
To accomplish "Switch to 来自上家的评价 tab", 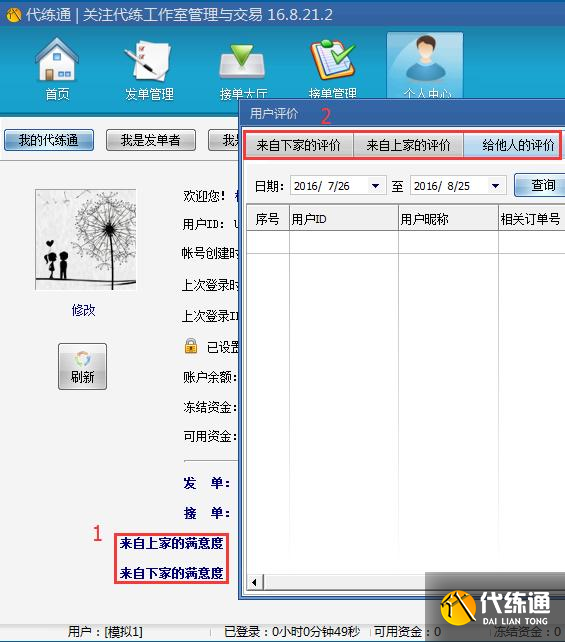I will (408, 145).
